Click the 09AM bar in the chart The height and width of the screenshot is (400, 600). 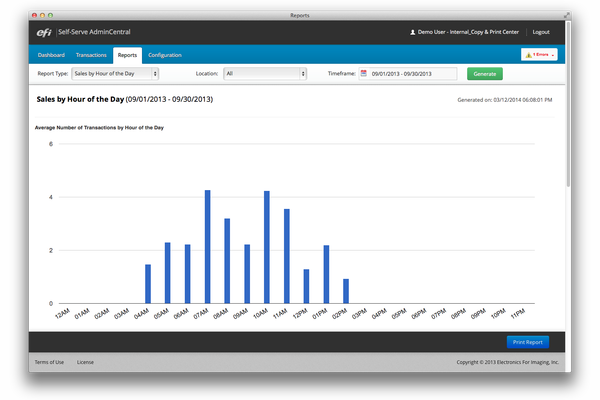(247, 274)
